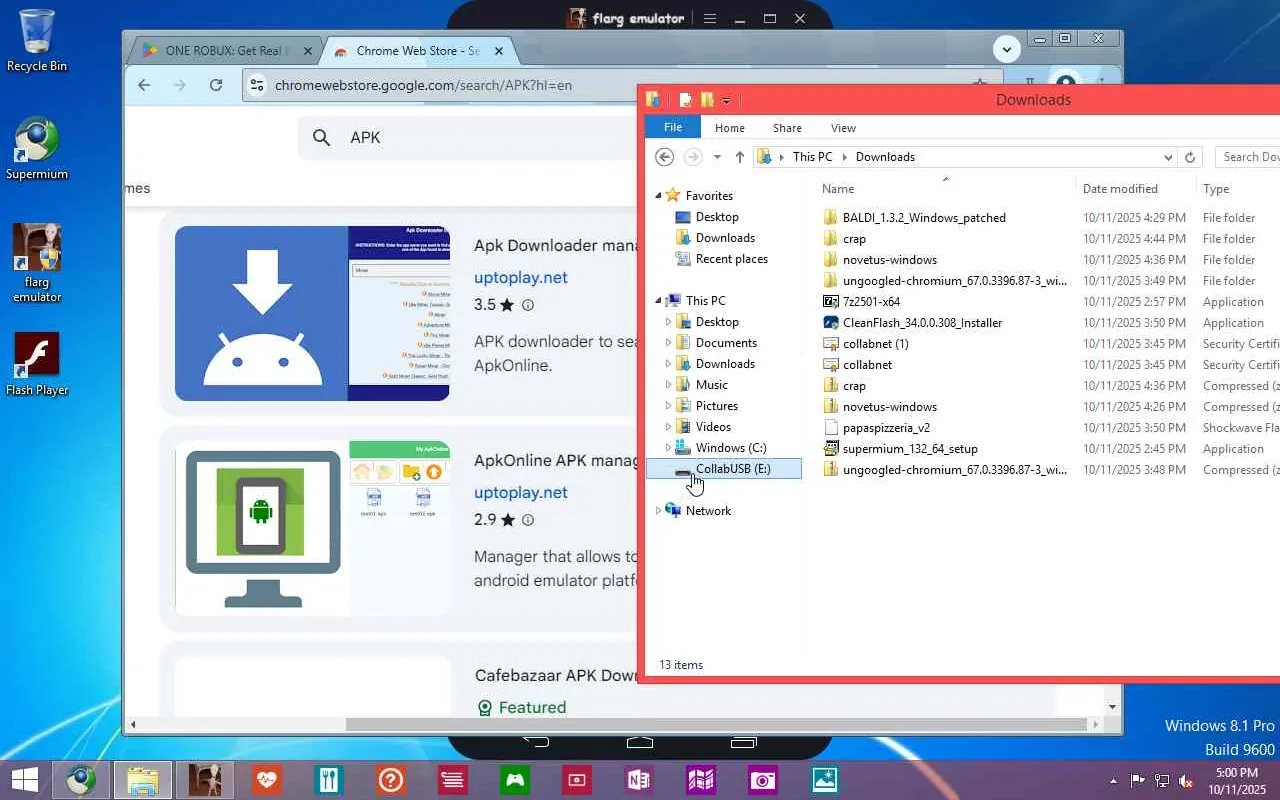Open the OneNote taskbar app

pyautogui.click(x=639, y=780)
